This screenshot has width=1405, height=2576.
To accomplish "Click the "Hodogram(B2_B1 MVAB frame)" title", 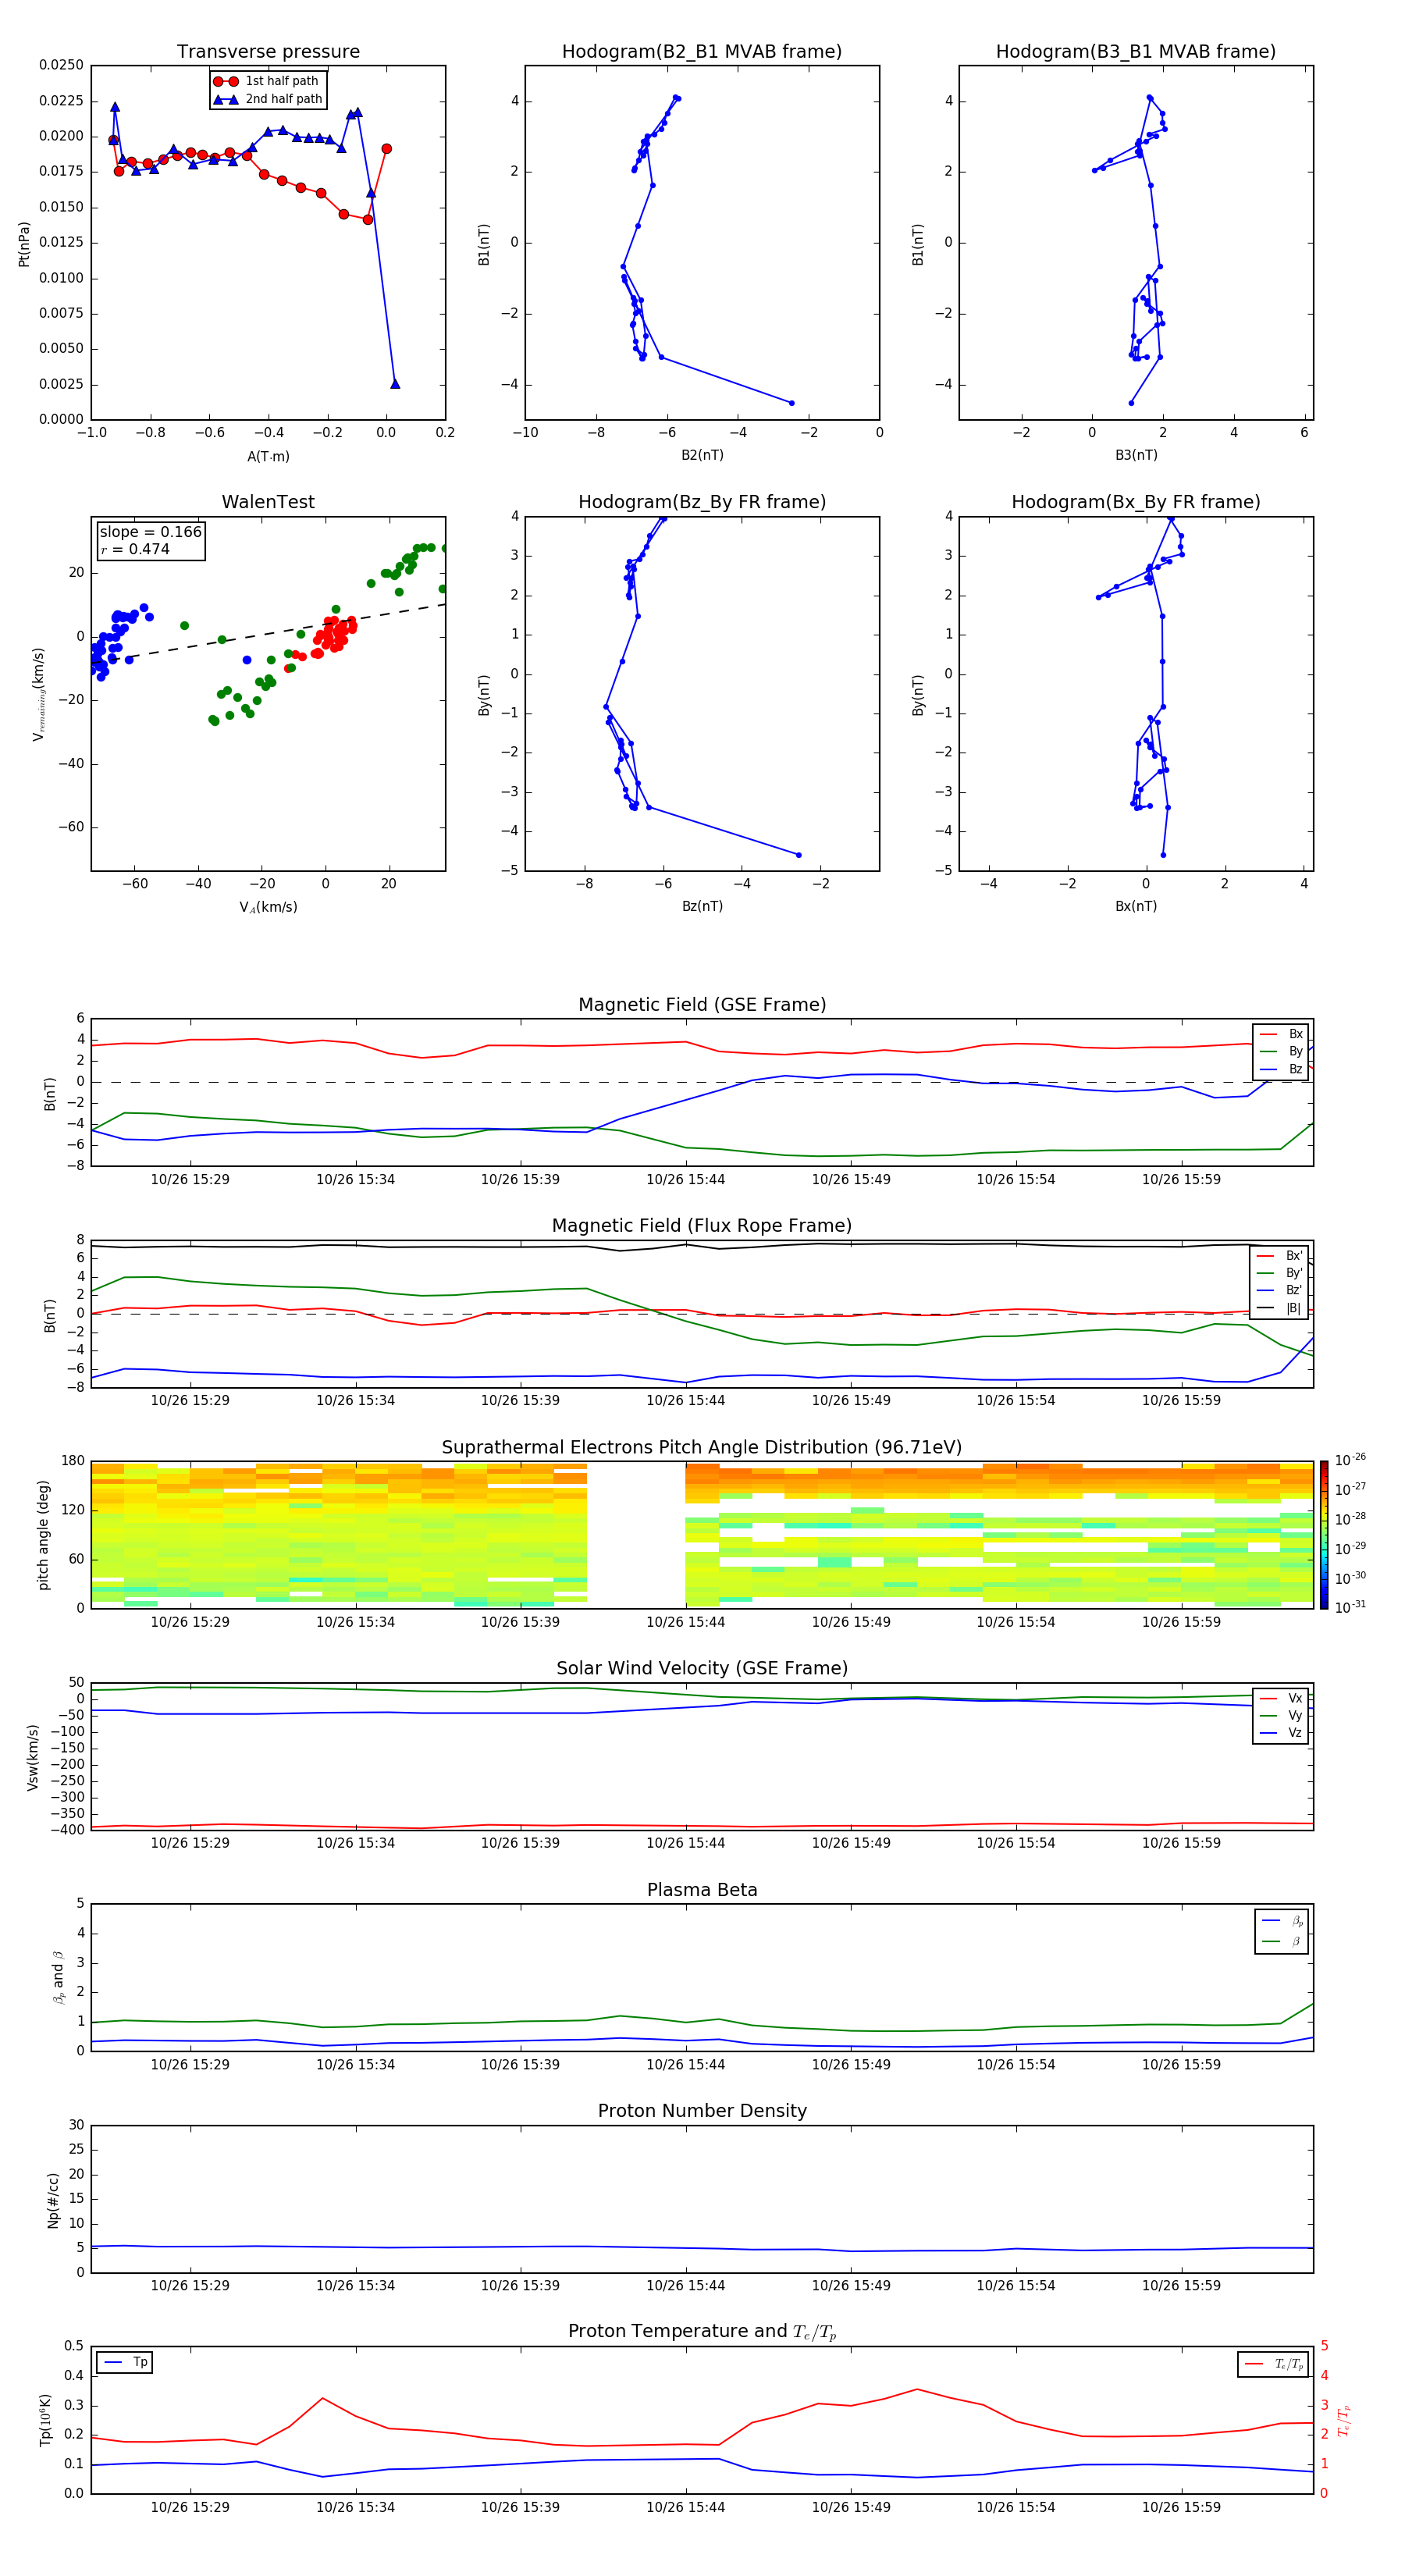I will point(702,52).
